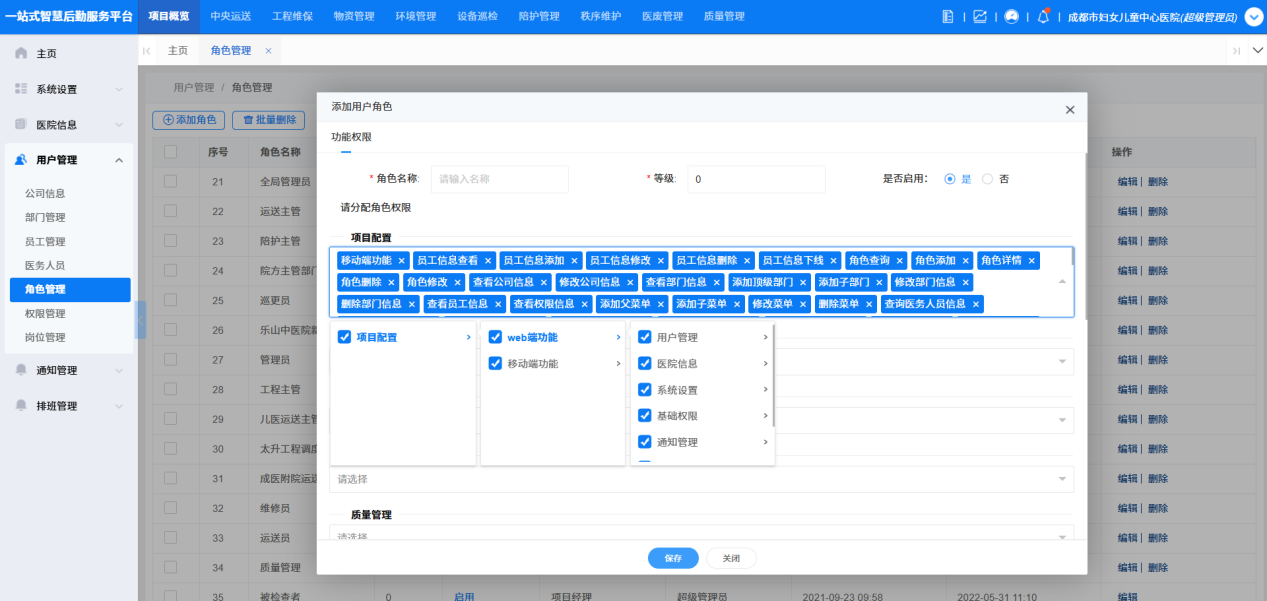This screenshot has width=1267, height=601.
Task: Switch to 中央运送 top menu
Action: click(x=231, y=17)
